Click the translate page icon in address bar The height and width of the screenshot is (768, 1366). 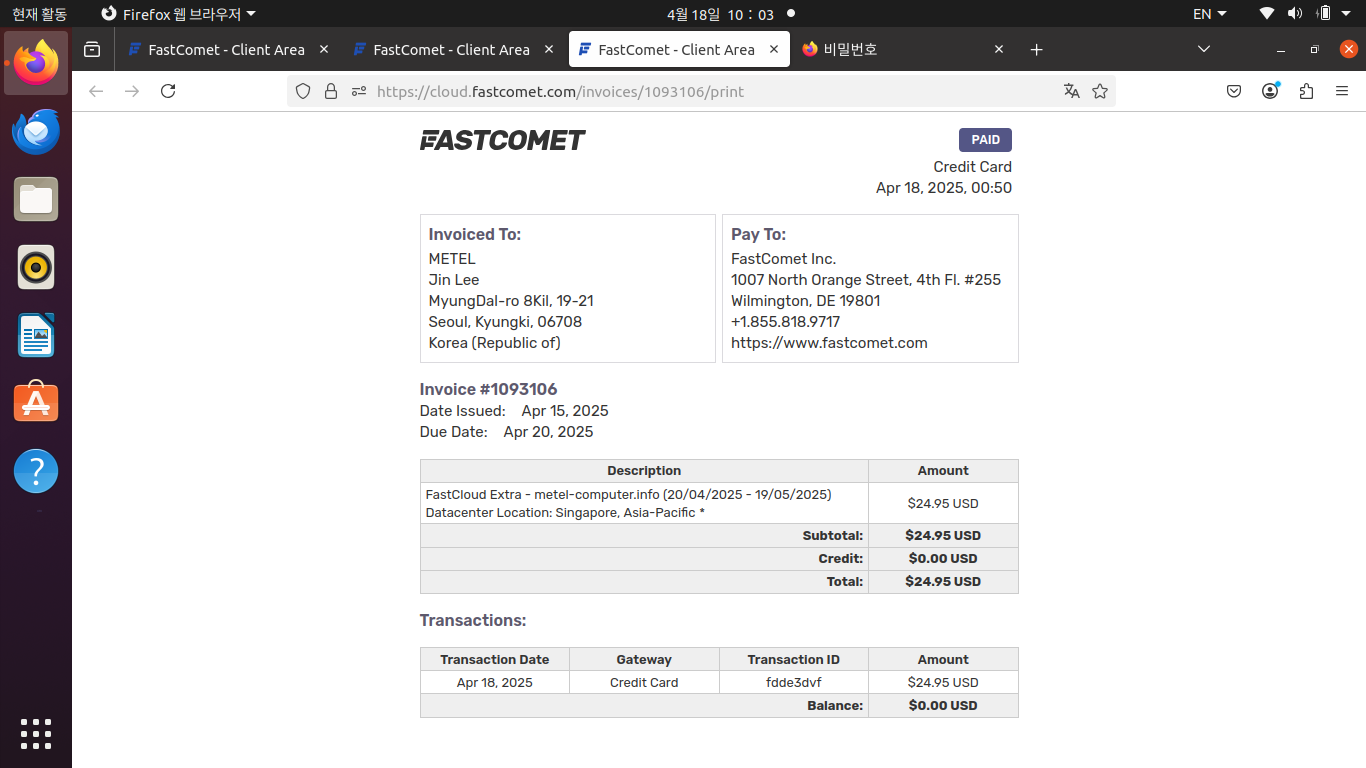click(1072, 91)
